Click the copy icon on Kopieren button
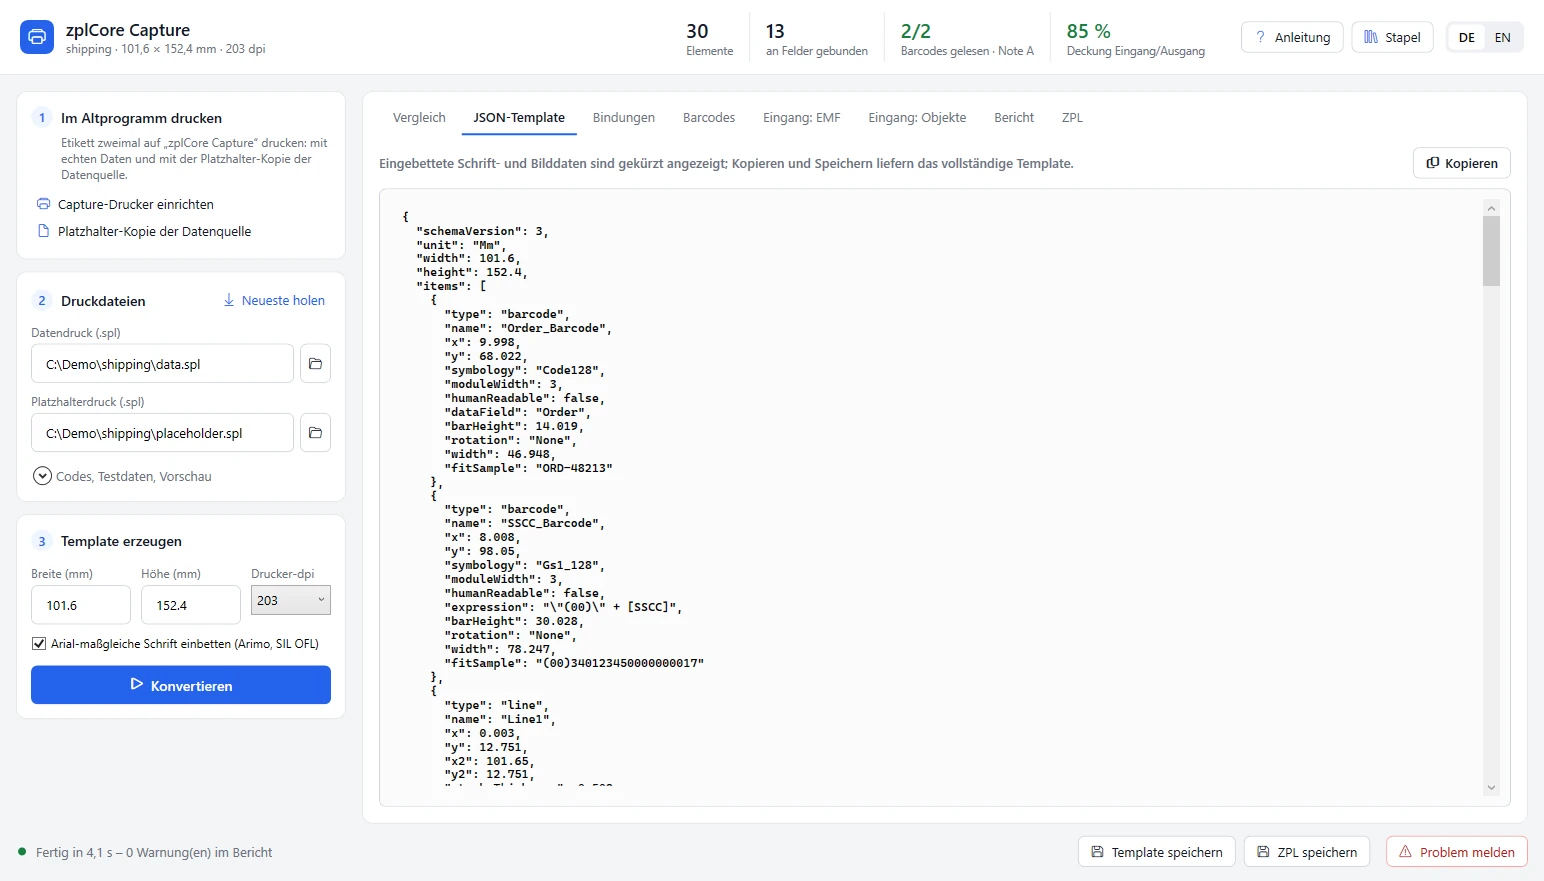 [1433, 163]
